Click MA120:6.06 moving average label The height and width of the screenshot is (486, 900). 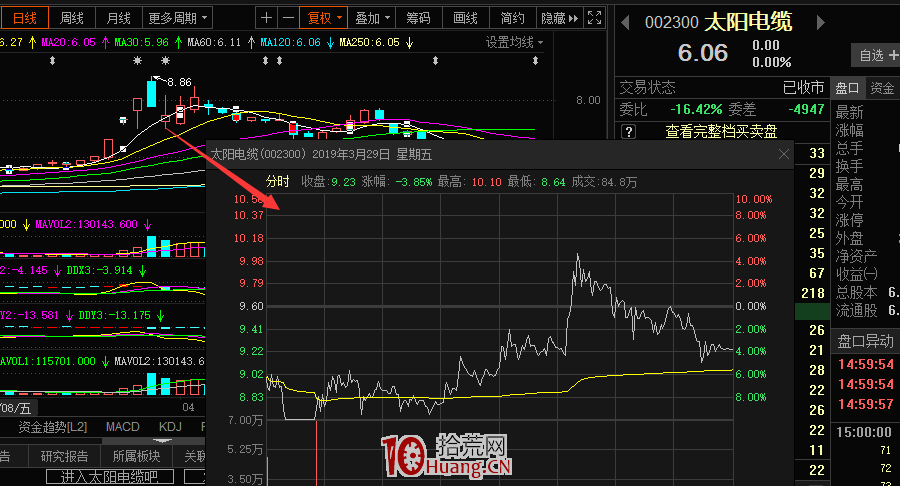pyautogui.click(x=290, y=42)
